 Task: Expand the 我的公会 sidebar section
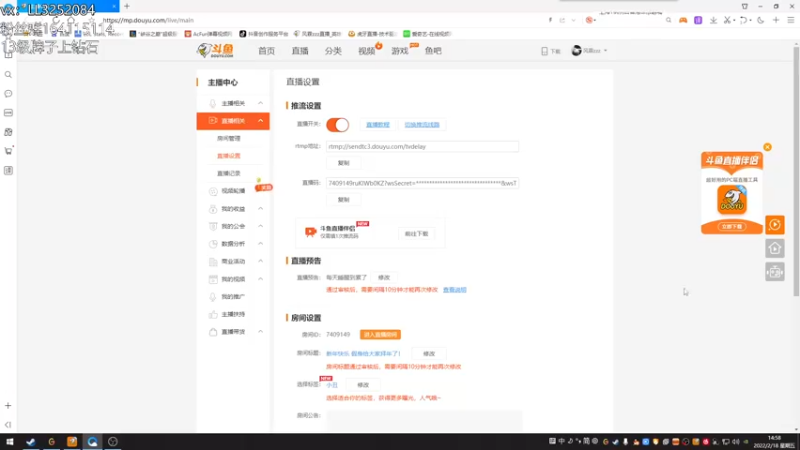pyautogui.click(x=260, y=226)
